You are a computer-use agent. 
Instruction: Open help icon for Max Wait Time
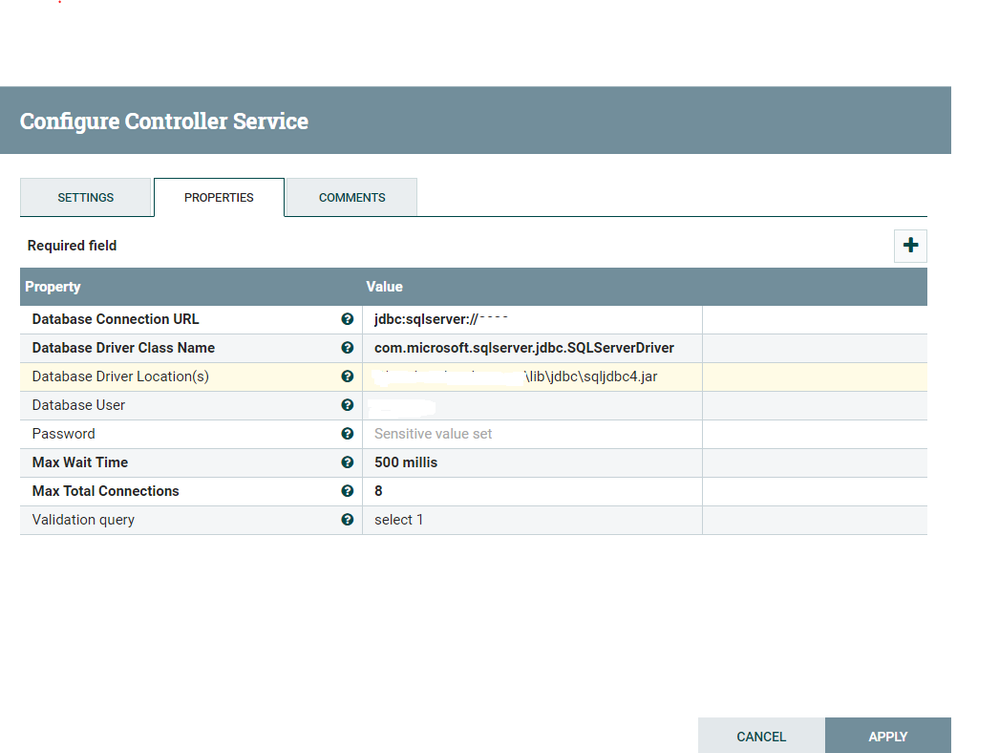click(347, 462)
